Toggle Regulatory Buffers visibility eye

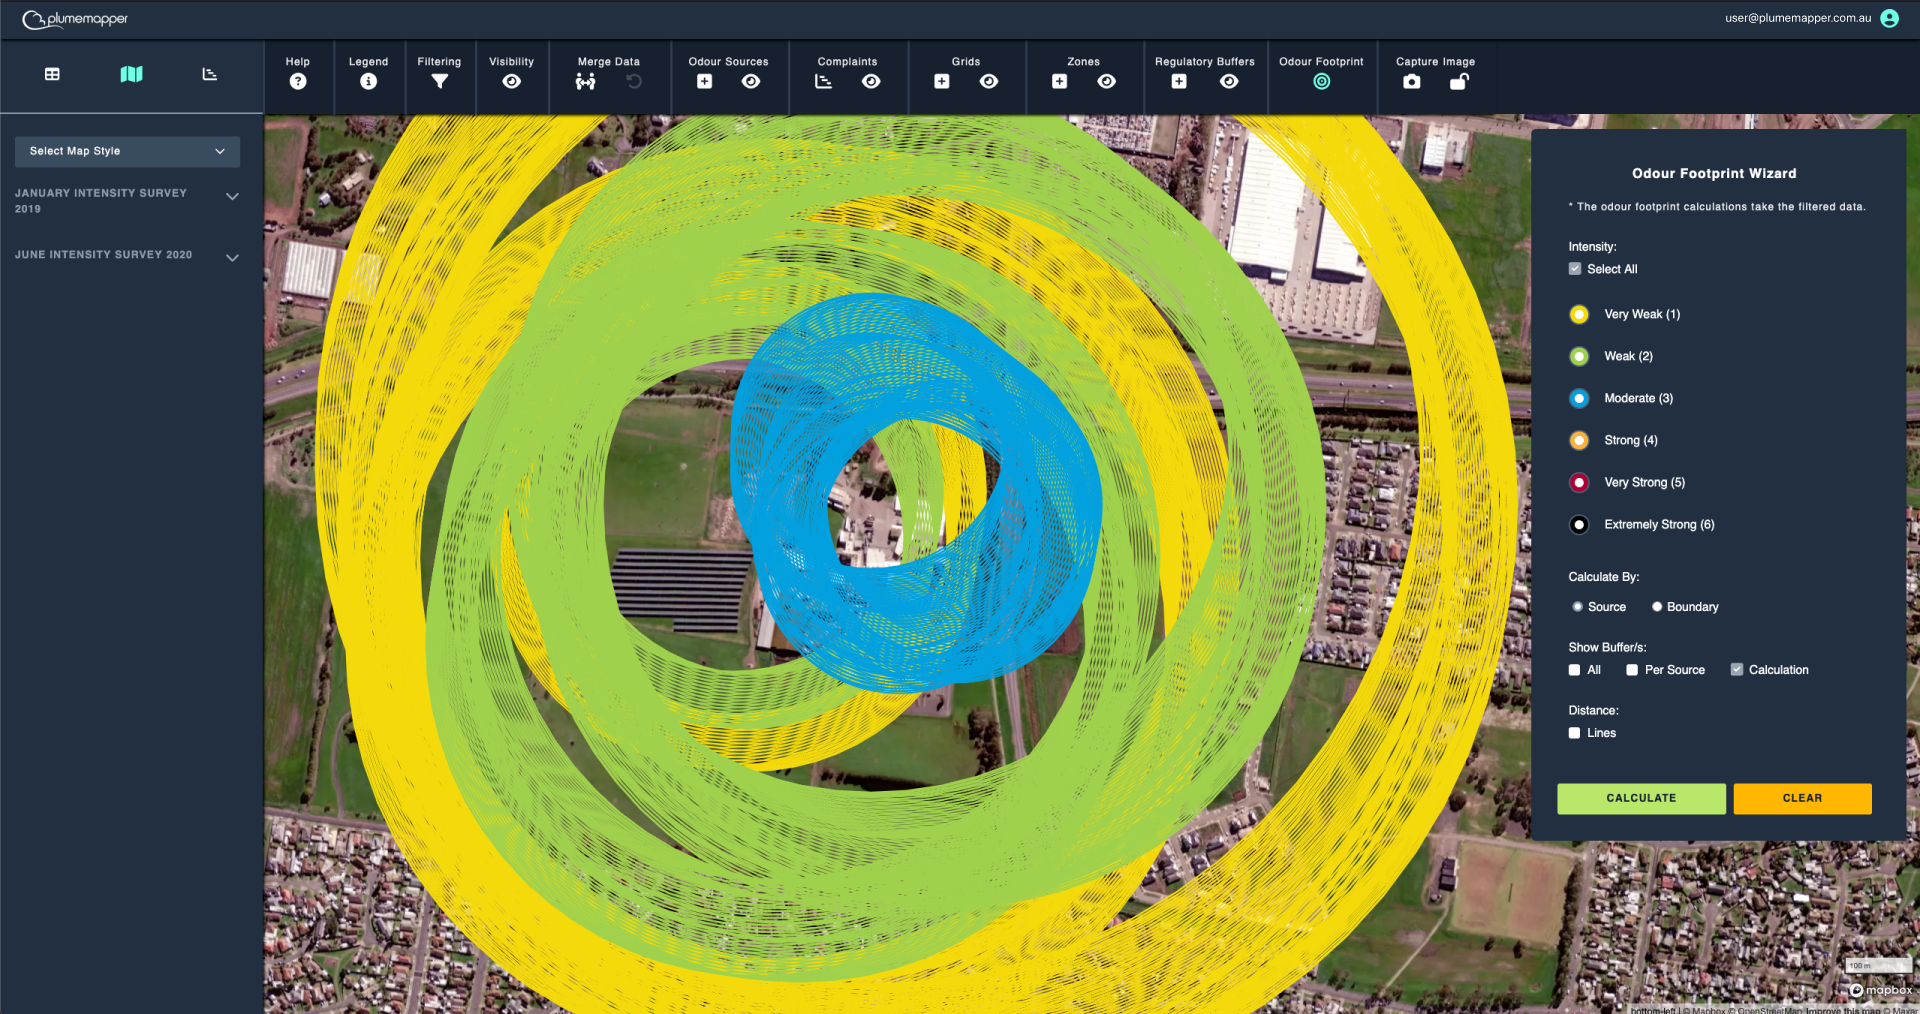tap(1229, 82)
